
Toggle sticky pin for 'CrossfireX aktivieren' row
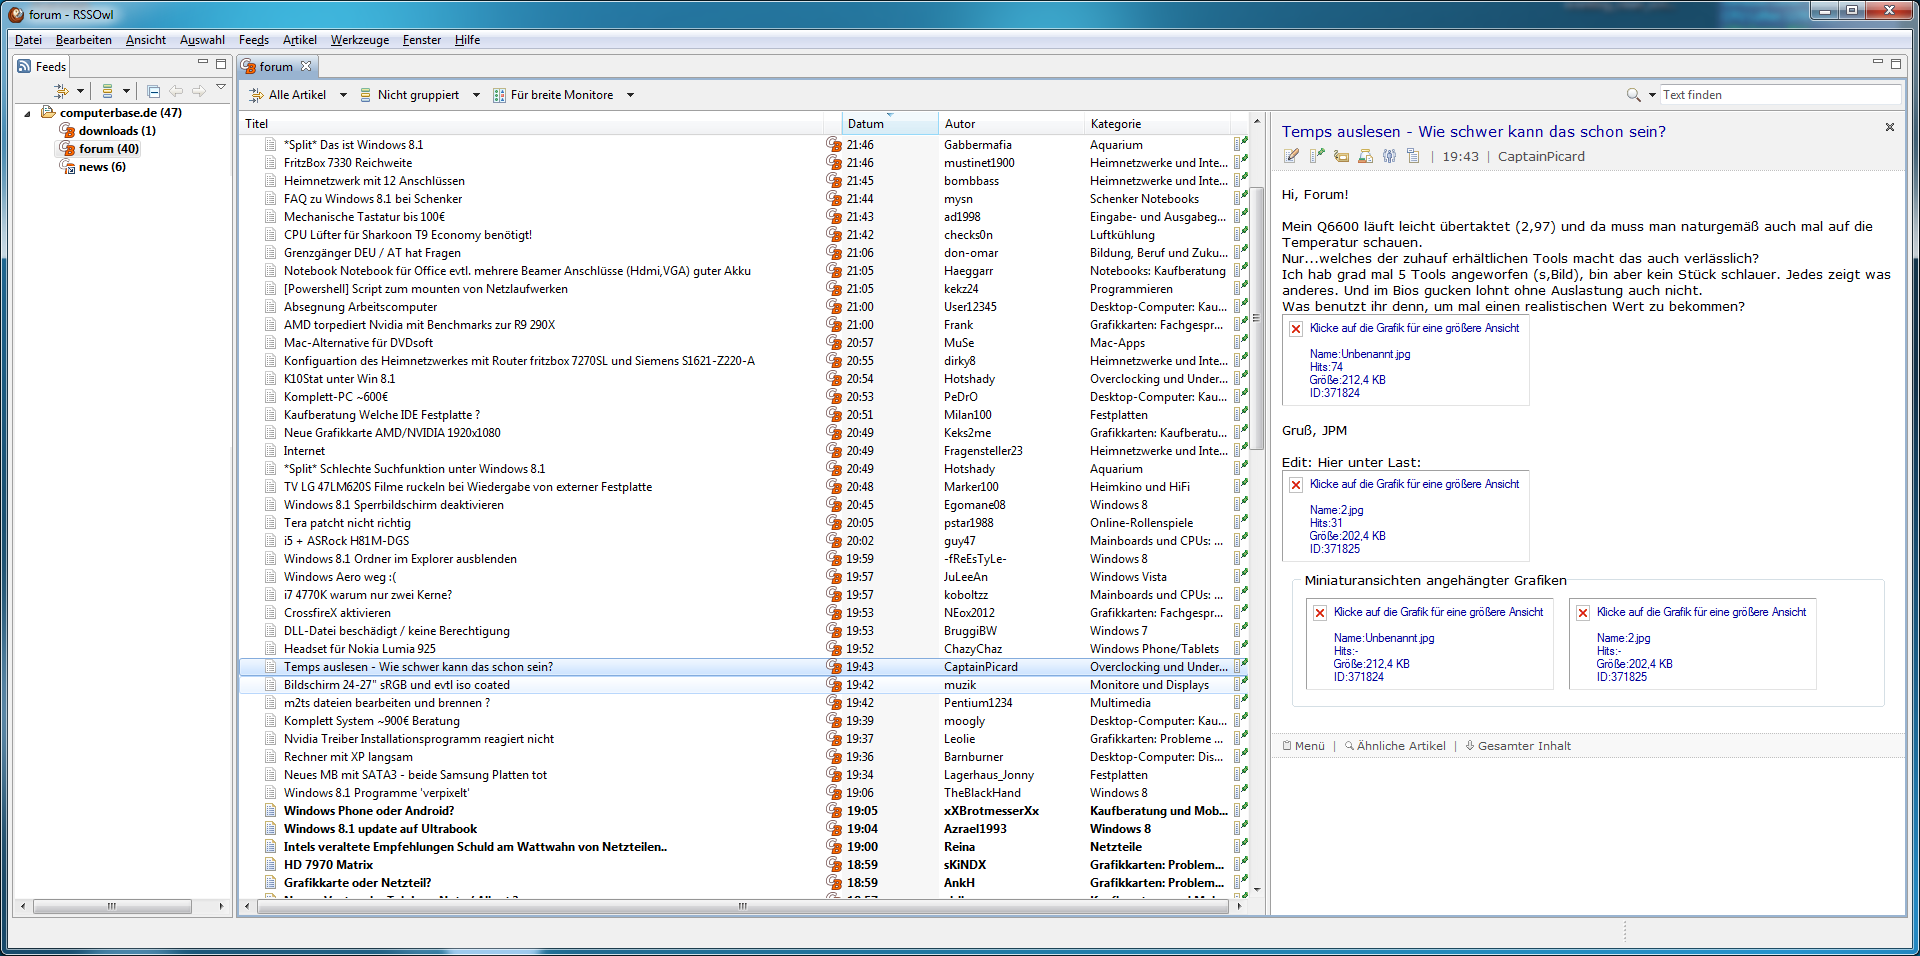point(1240,613)
